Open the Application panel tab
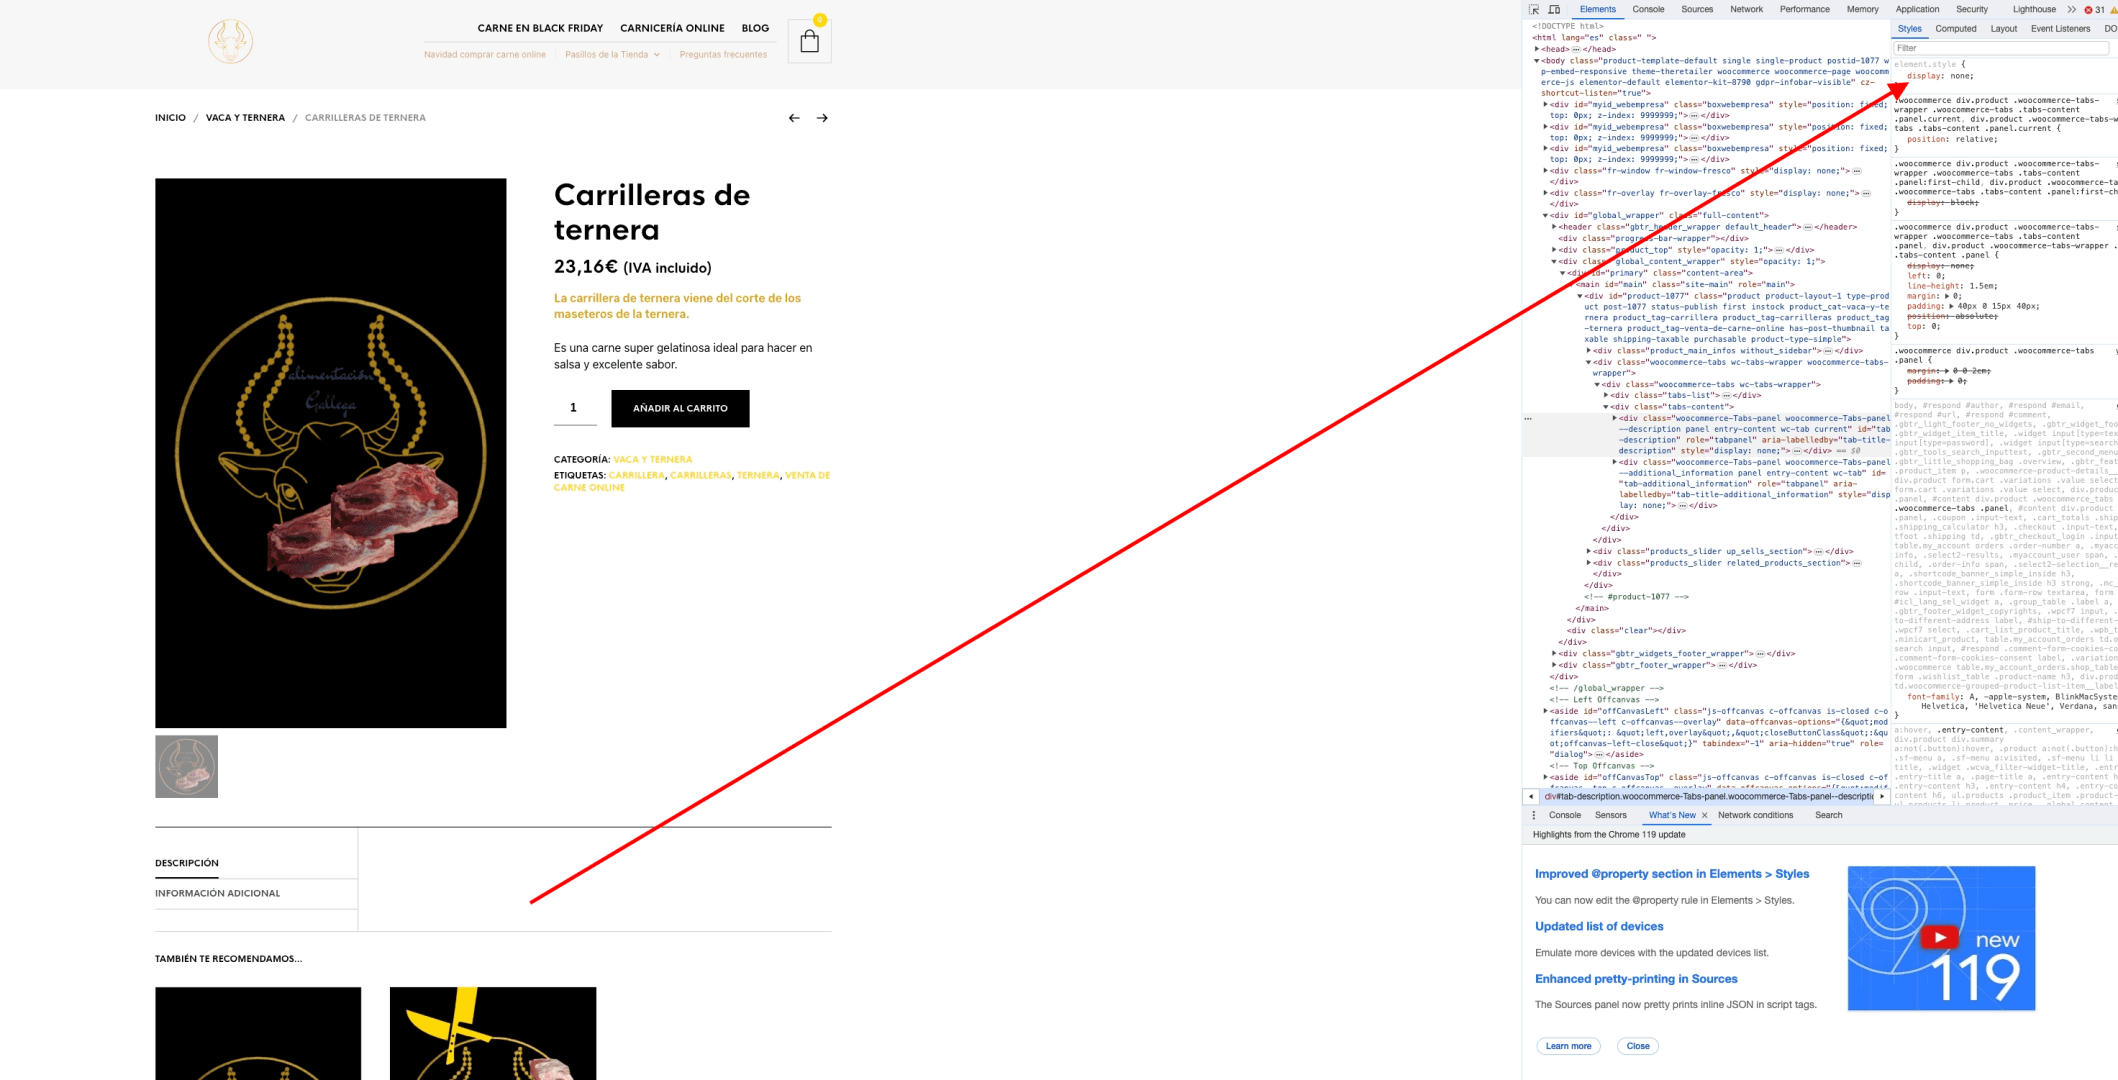This screenshot has height=1080, width=2118. tap(1917, 9)
